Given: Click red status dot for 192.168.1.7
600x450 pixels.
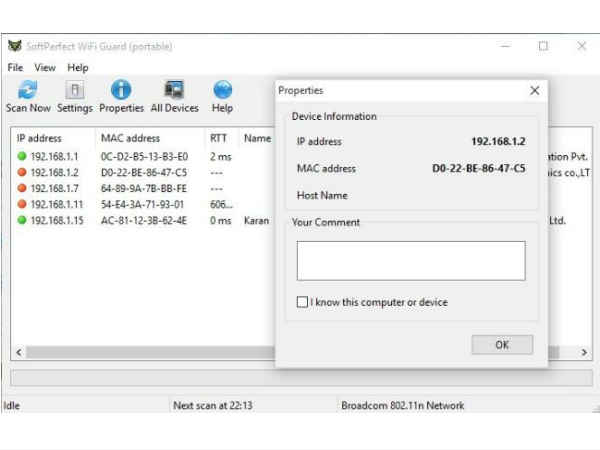Looking at the screenshot, I should [x=22, y=188].
